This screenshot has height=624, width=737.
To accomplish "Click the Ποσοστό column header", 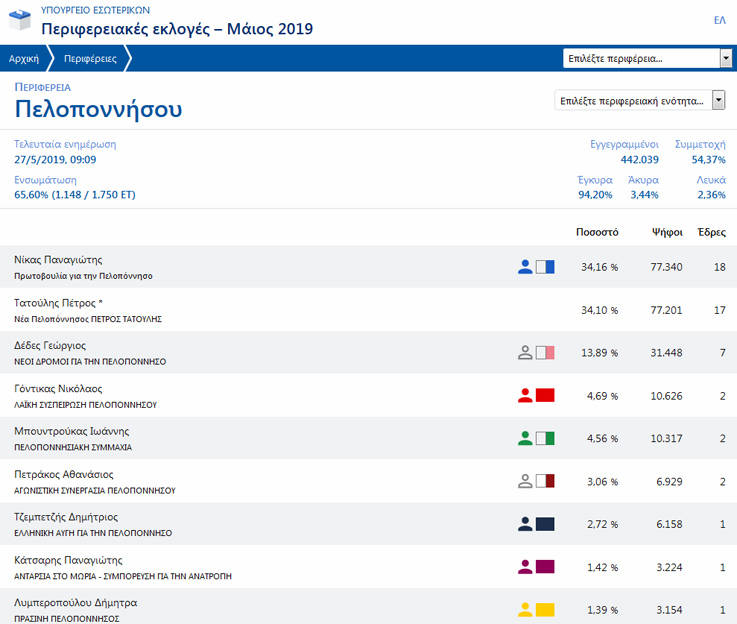I will pos(597,232).
